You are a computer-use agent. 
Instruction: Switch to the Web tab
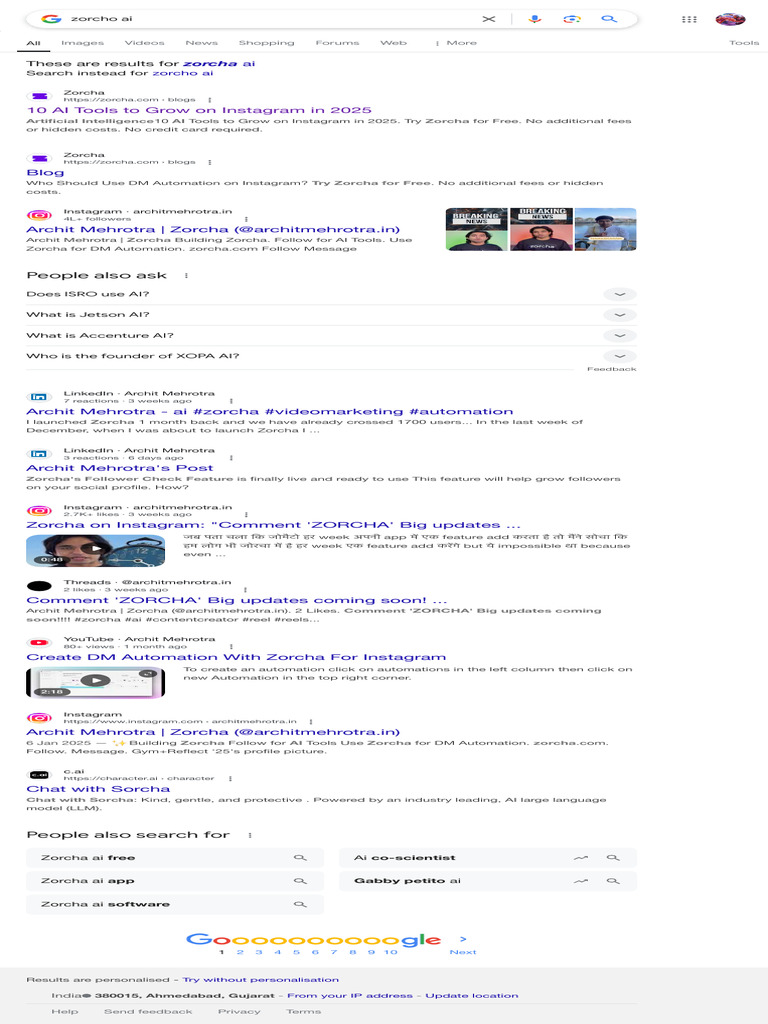point(393,43)
